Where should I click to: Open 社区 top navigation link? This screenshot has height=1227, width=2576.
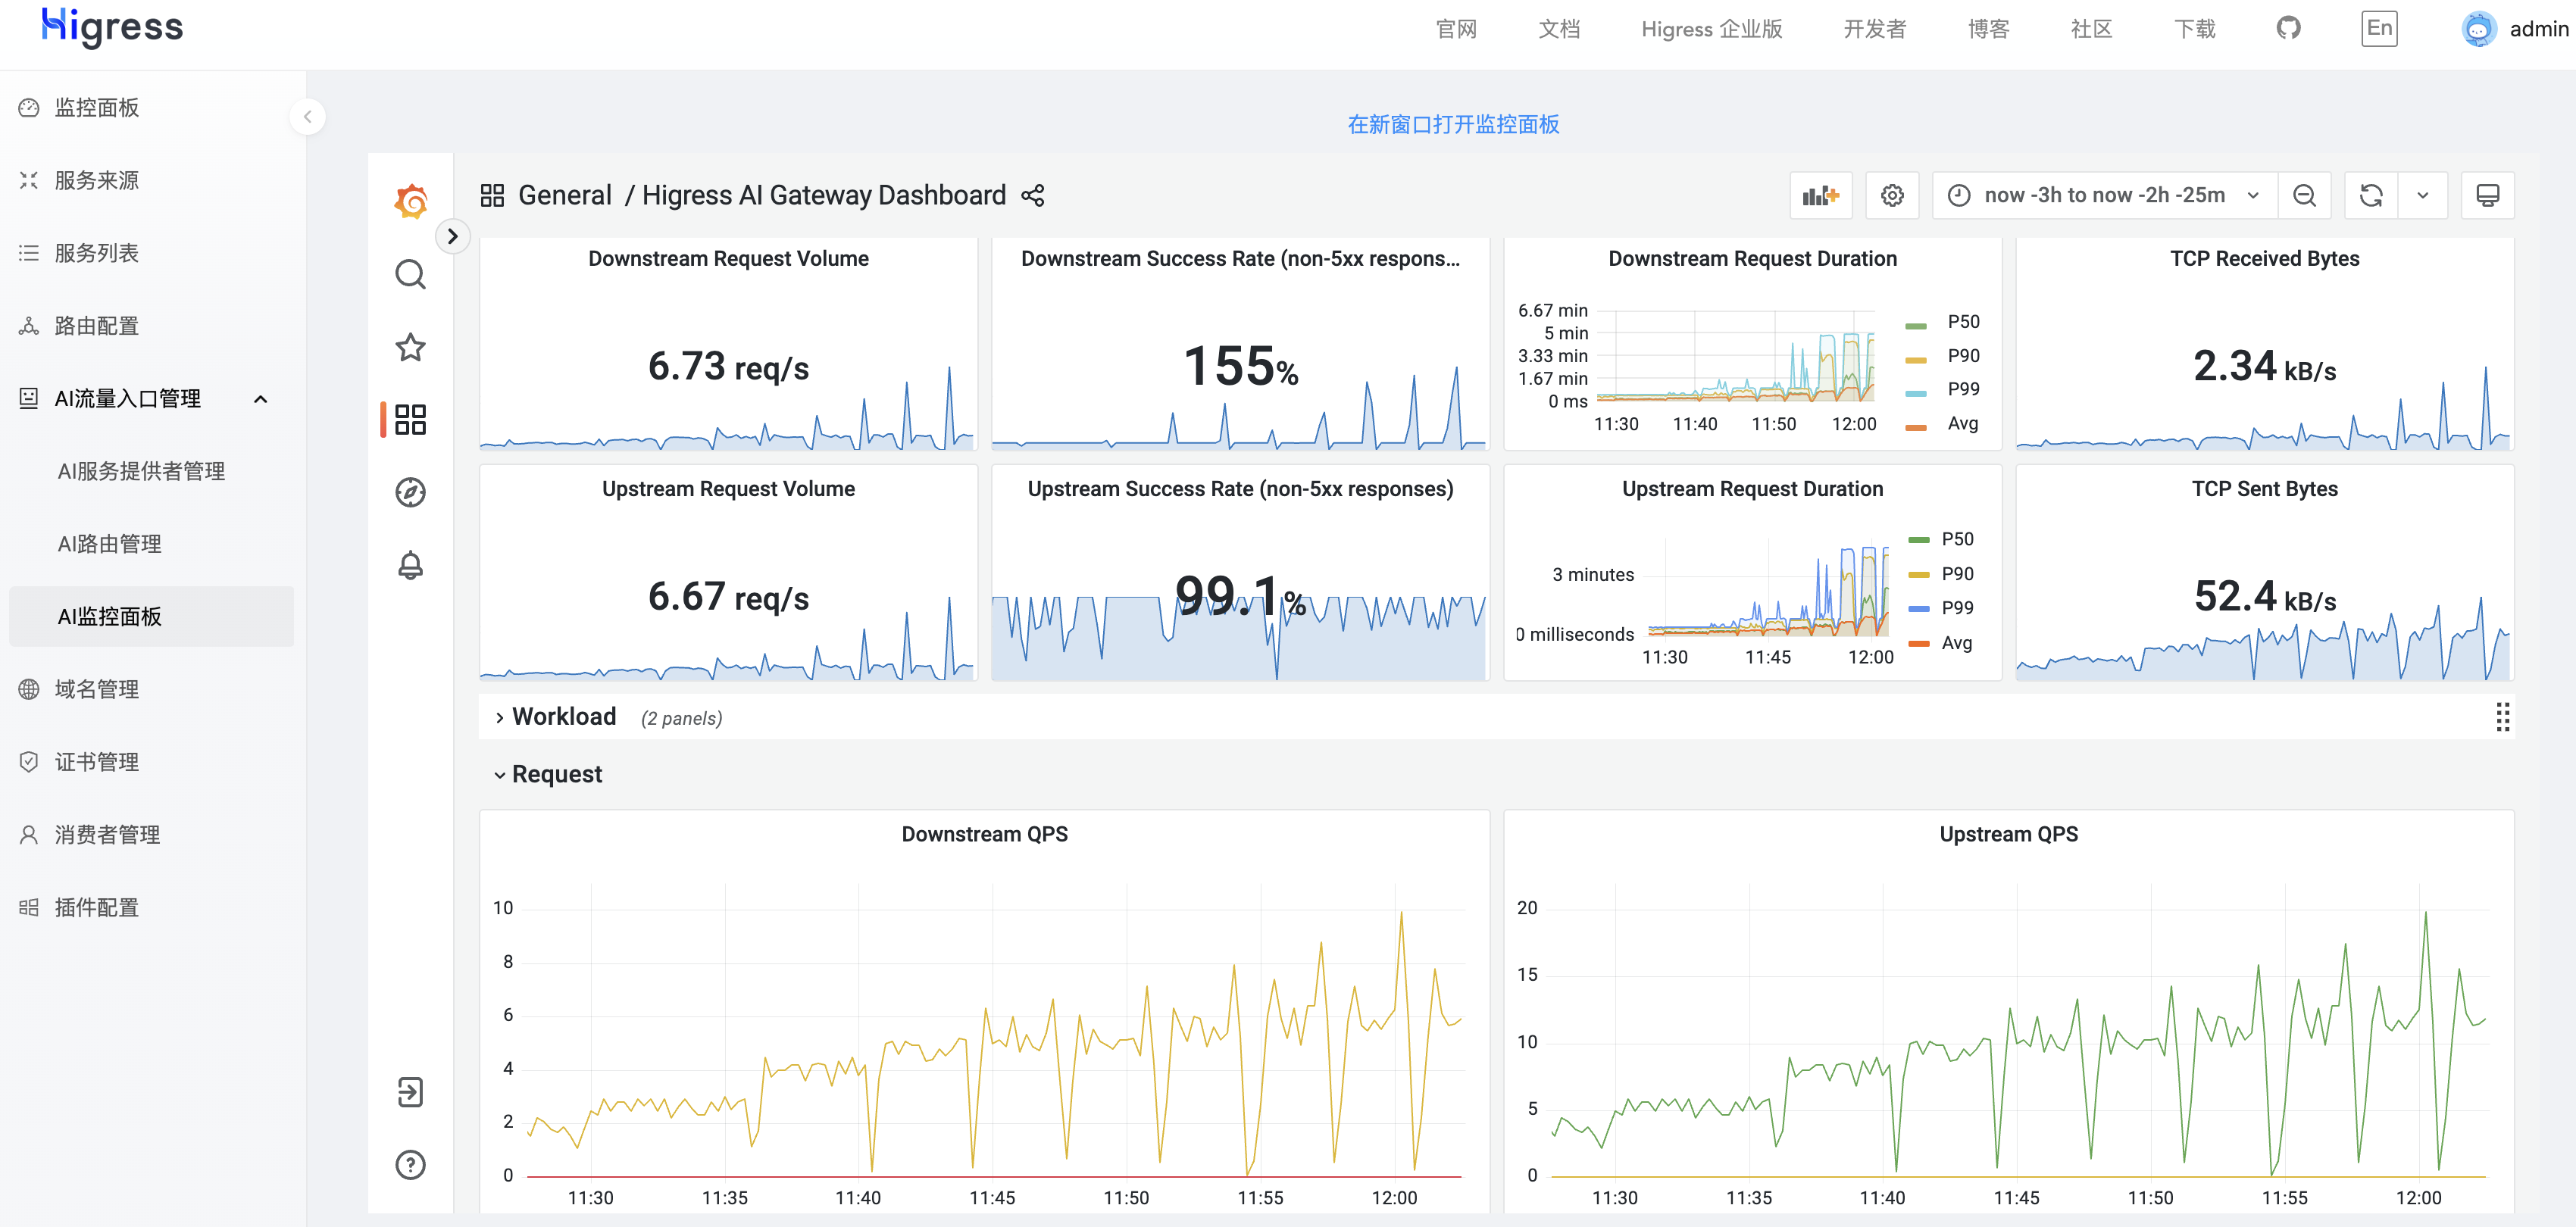click(x=2091, y=29)
